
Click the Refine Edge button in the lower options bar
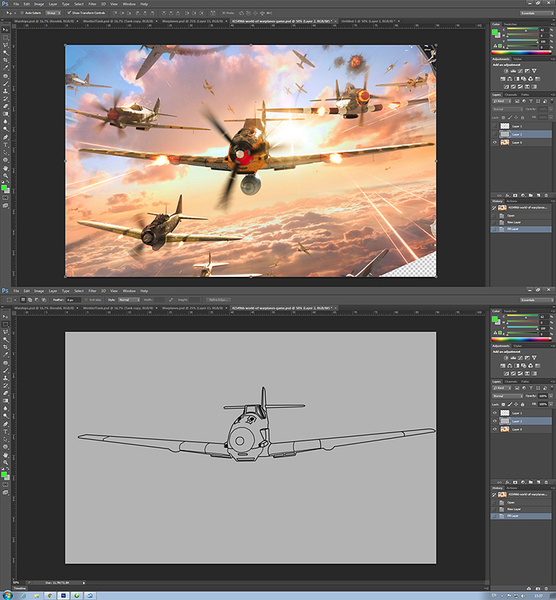(x=218, y=300)
